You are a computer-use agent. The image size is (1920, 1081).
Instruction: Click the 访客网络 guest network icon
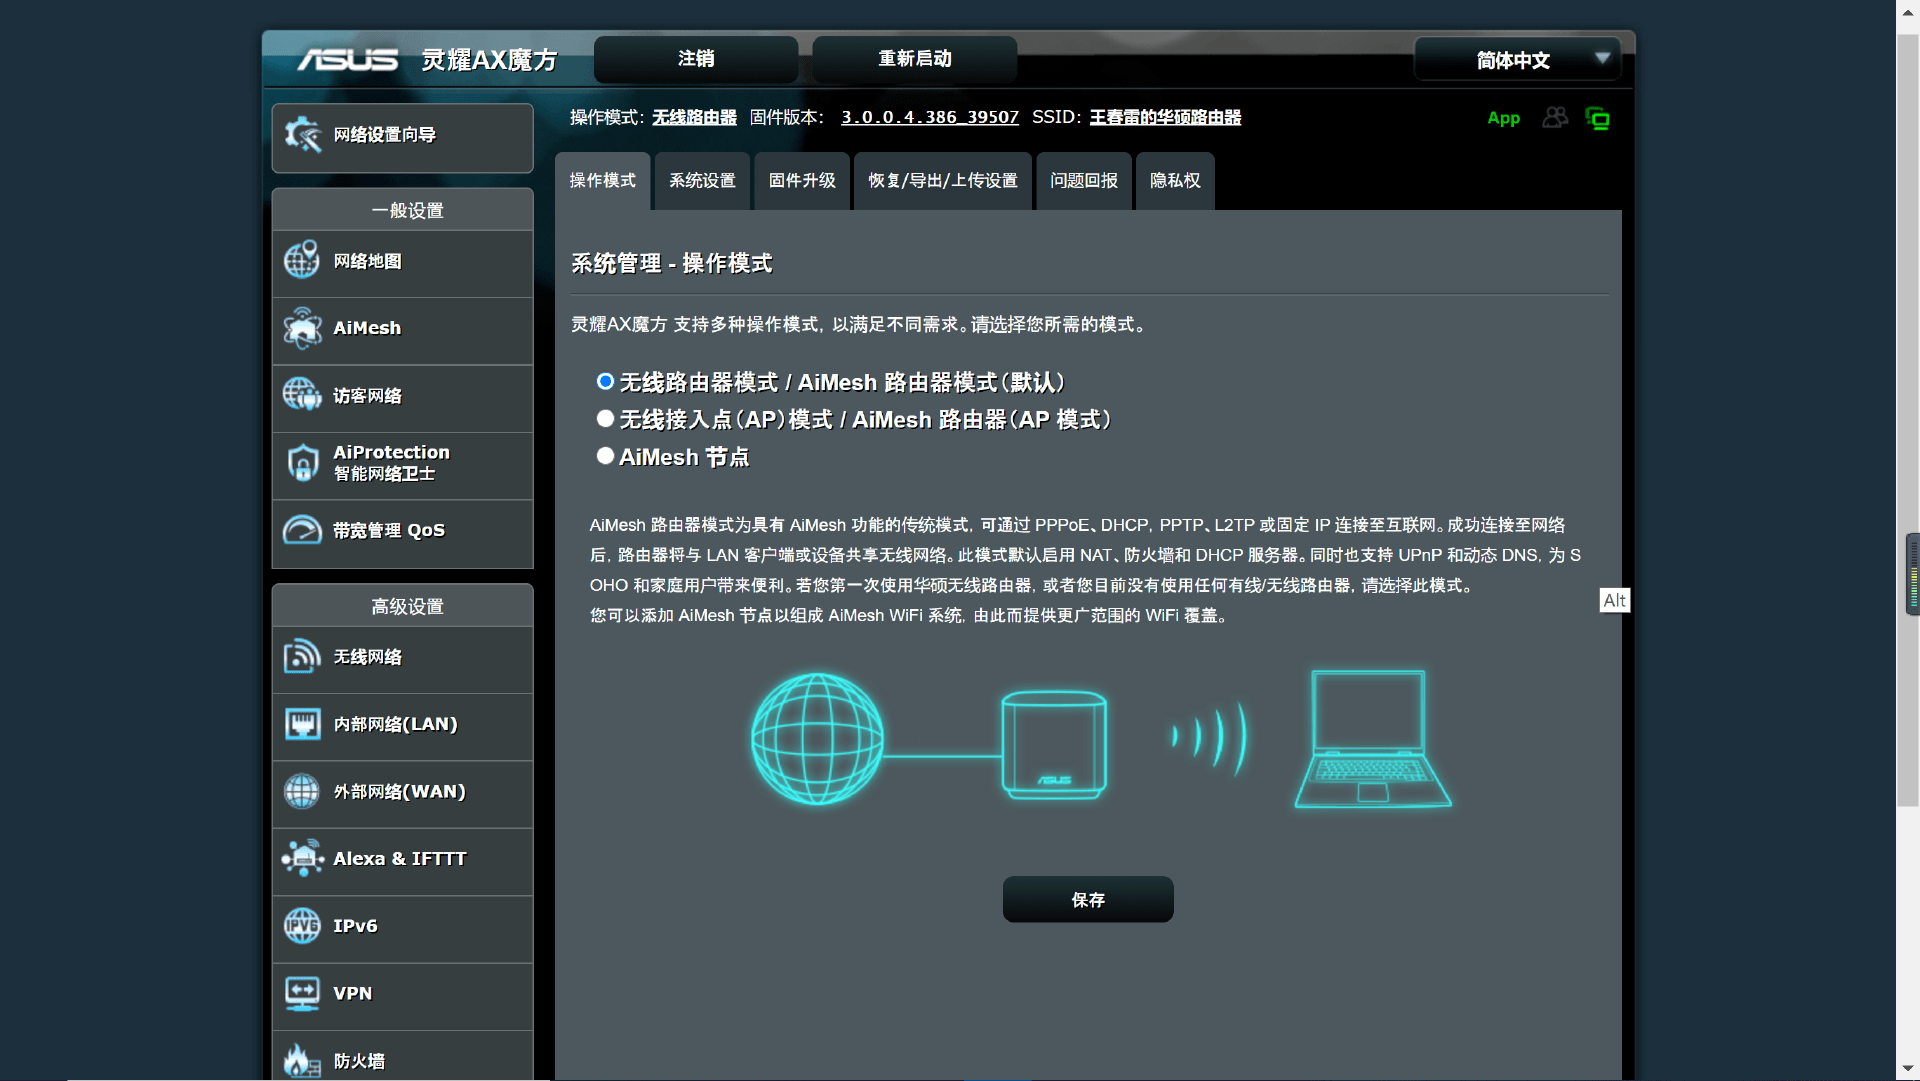coord(302,395)
